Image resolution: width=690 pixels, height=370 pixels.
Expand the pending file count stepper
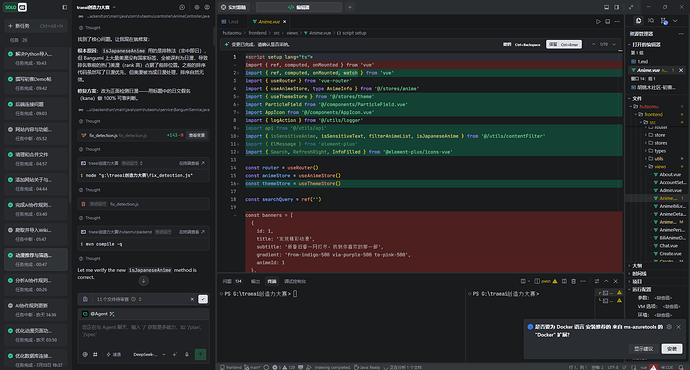tap(140, 299)
